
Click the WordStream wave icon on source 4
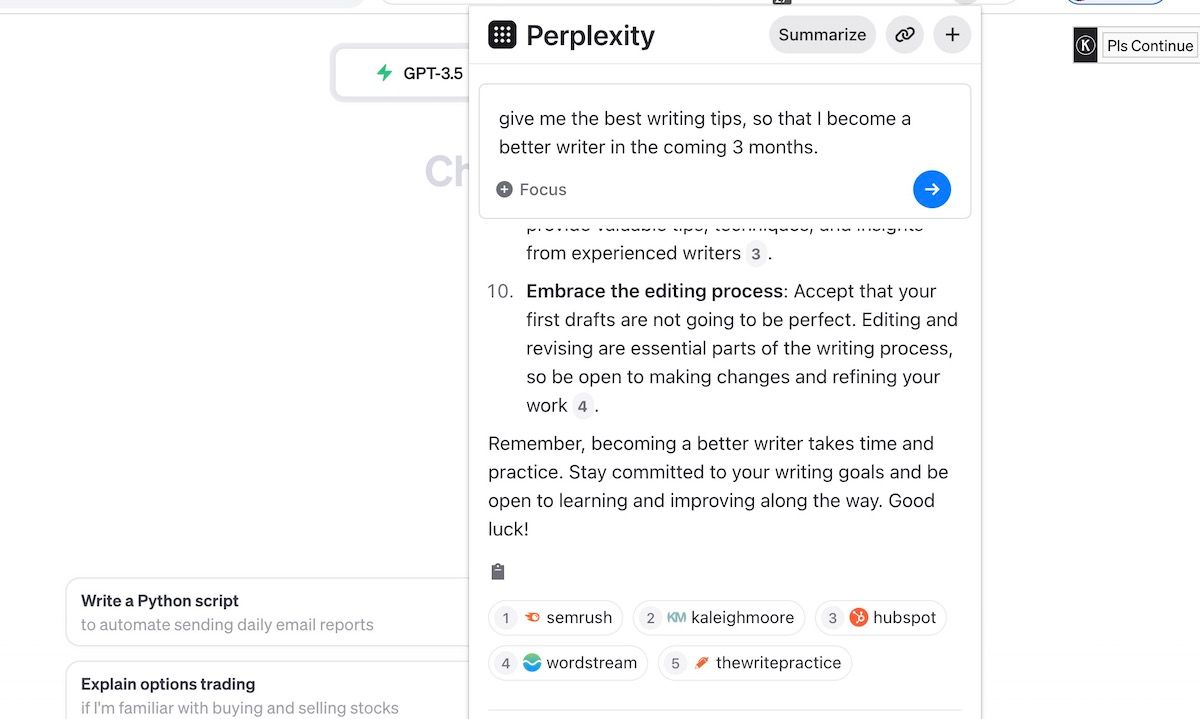[x=530, y=662]
